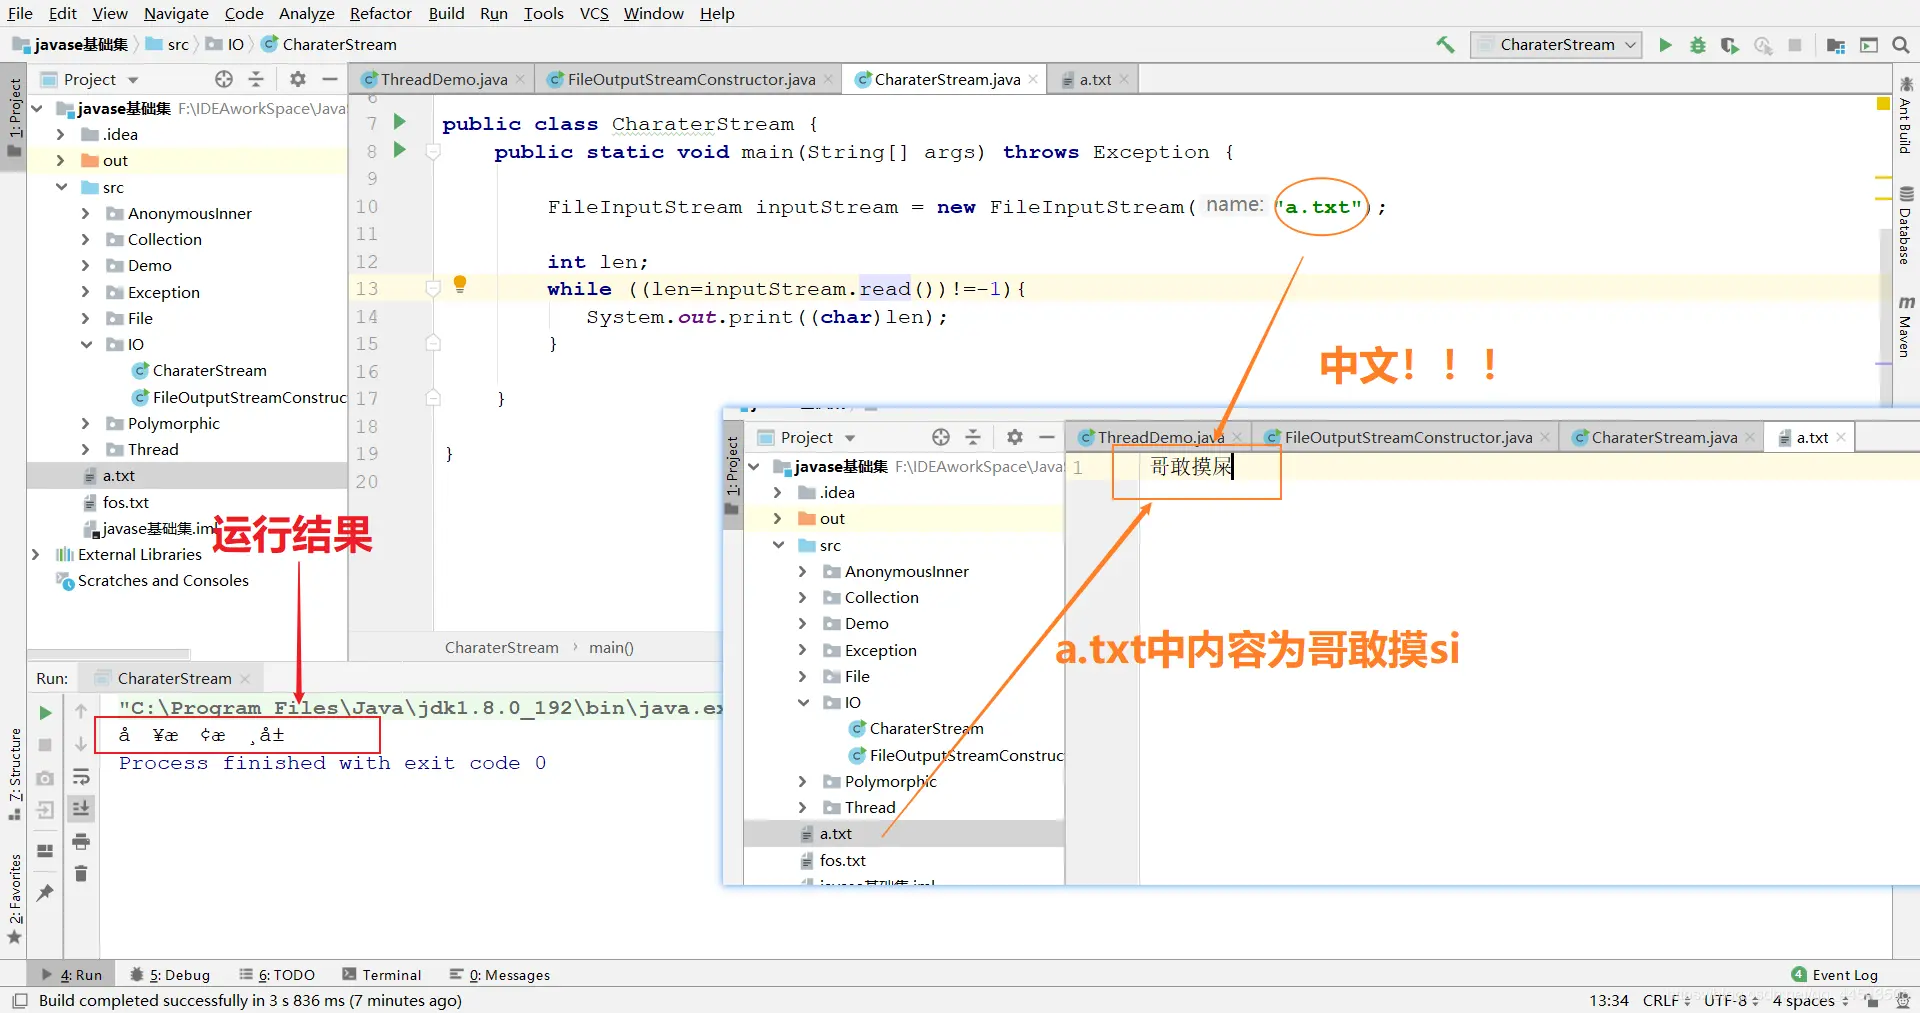
Task: Run CharaterStream with the green toolbar arrow
Action: pos(1665,45)
